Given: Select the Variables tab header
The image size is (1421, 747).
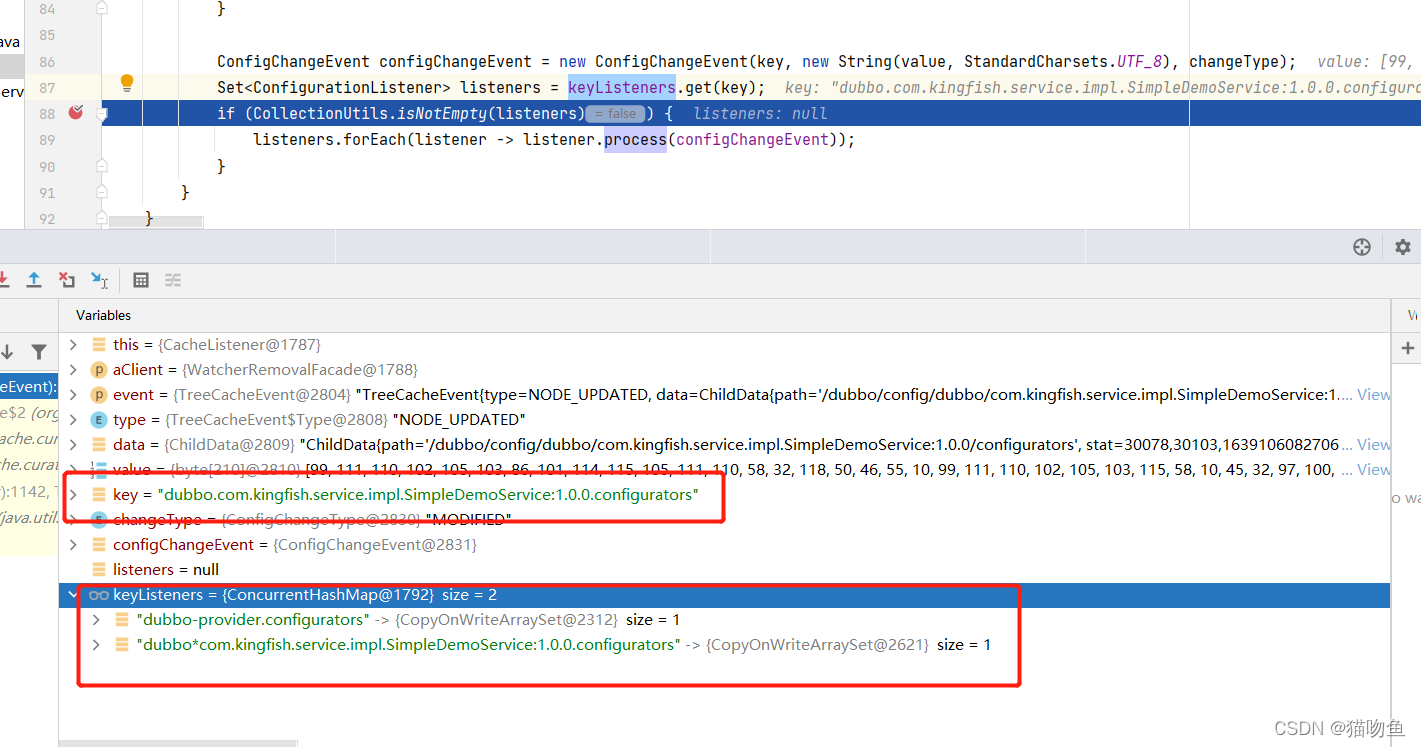Looking at the screenshot, I should tap(103, 315).
